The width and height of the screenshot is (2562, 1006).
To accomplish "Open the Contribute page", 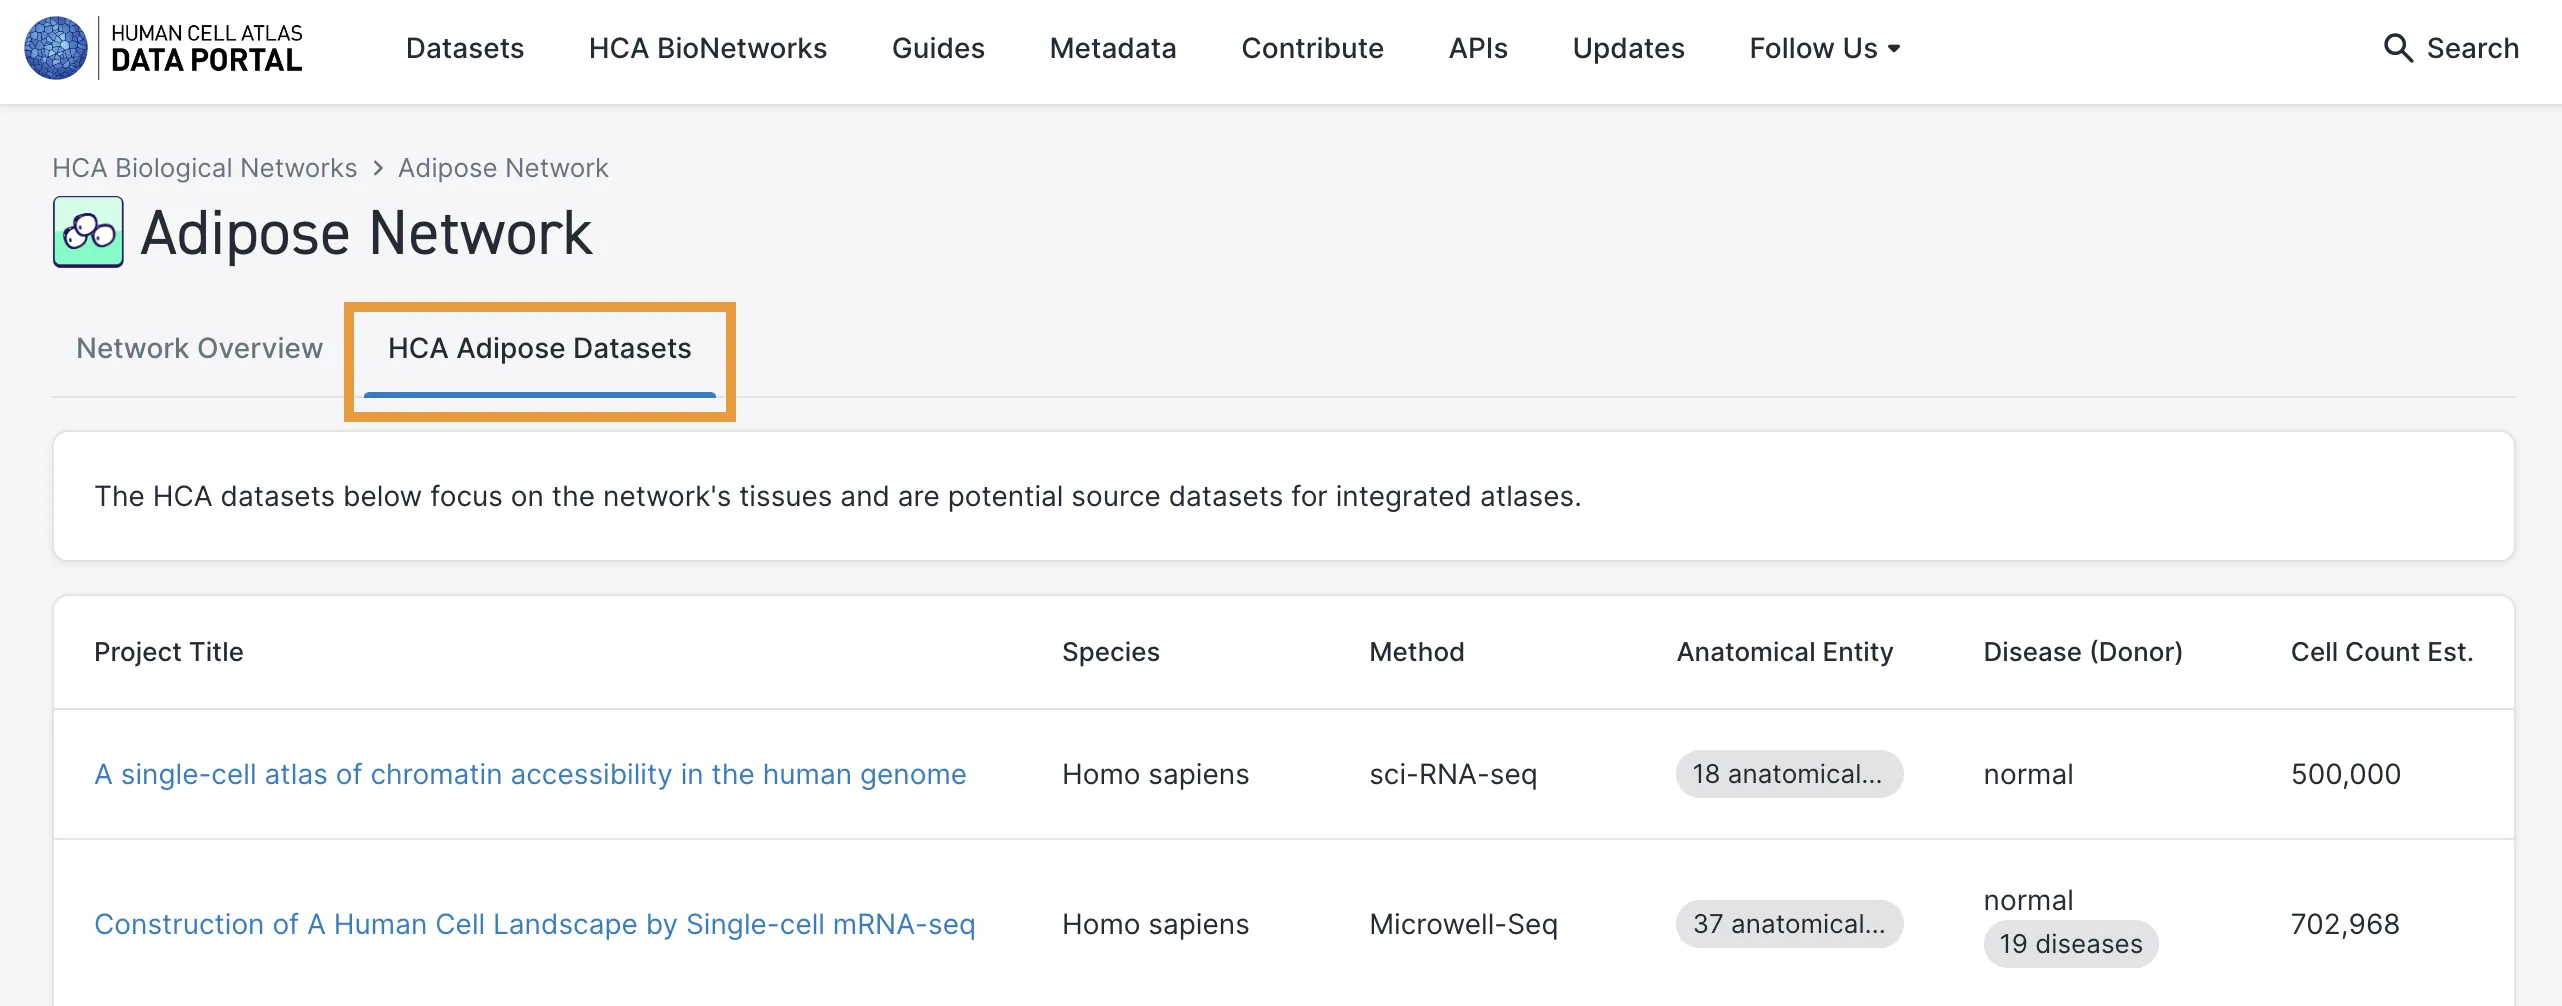I will coord(1312,48).
